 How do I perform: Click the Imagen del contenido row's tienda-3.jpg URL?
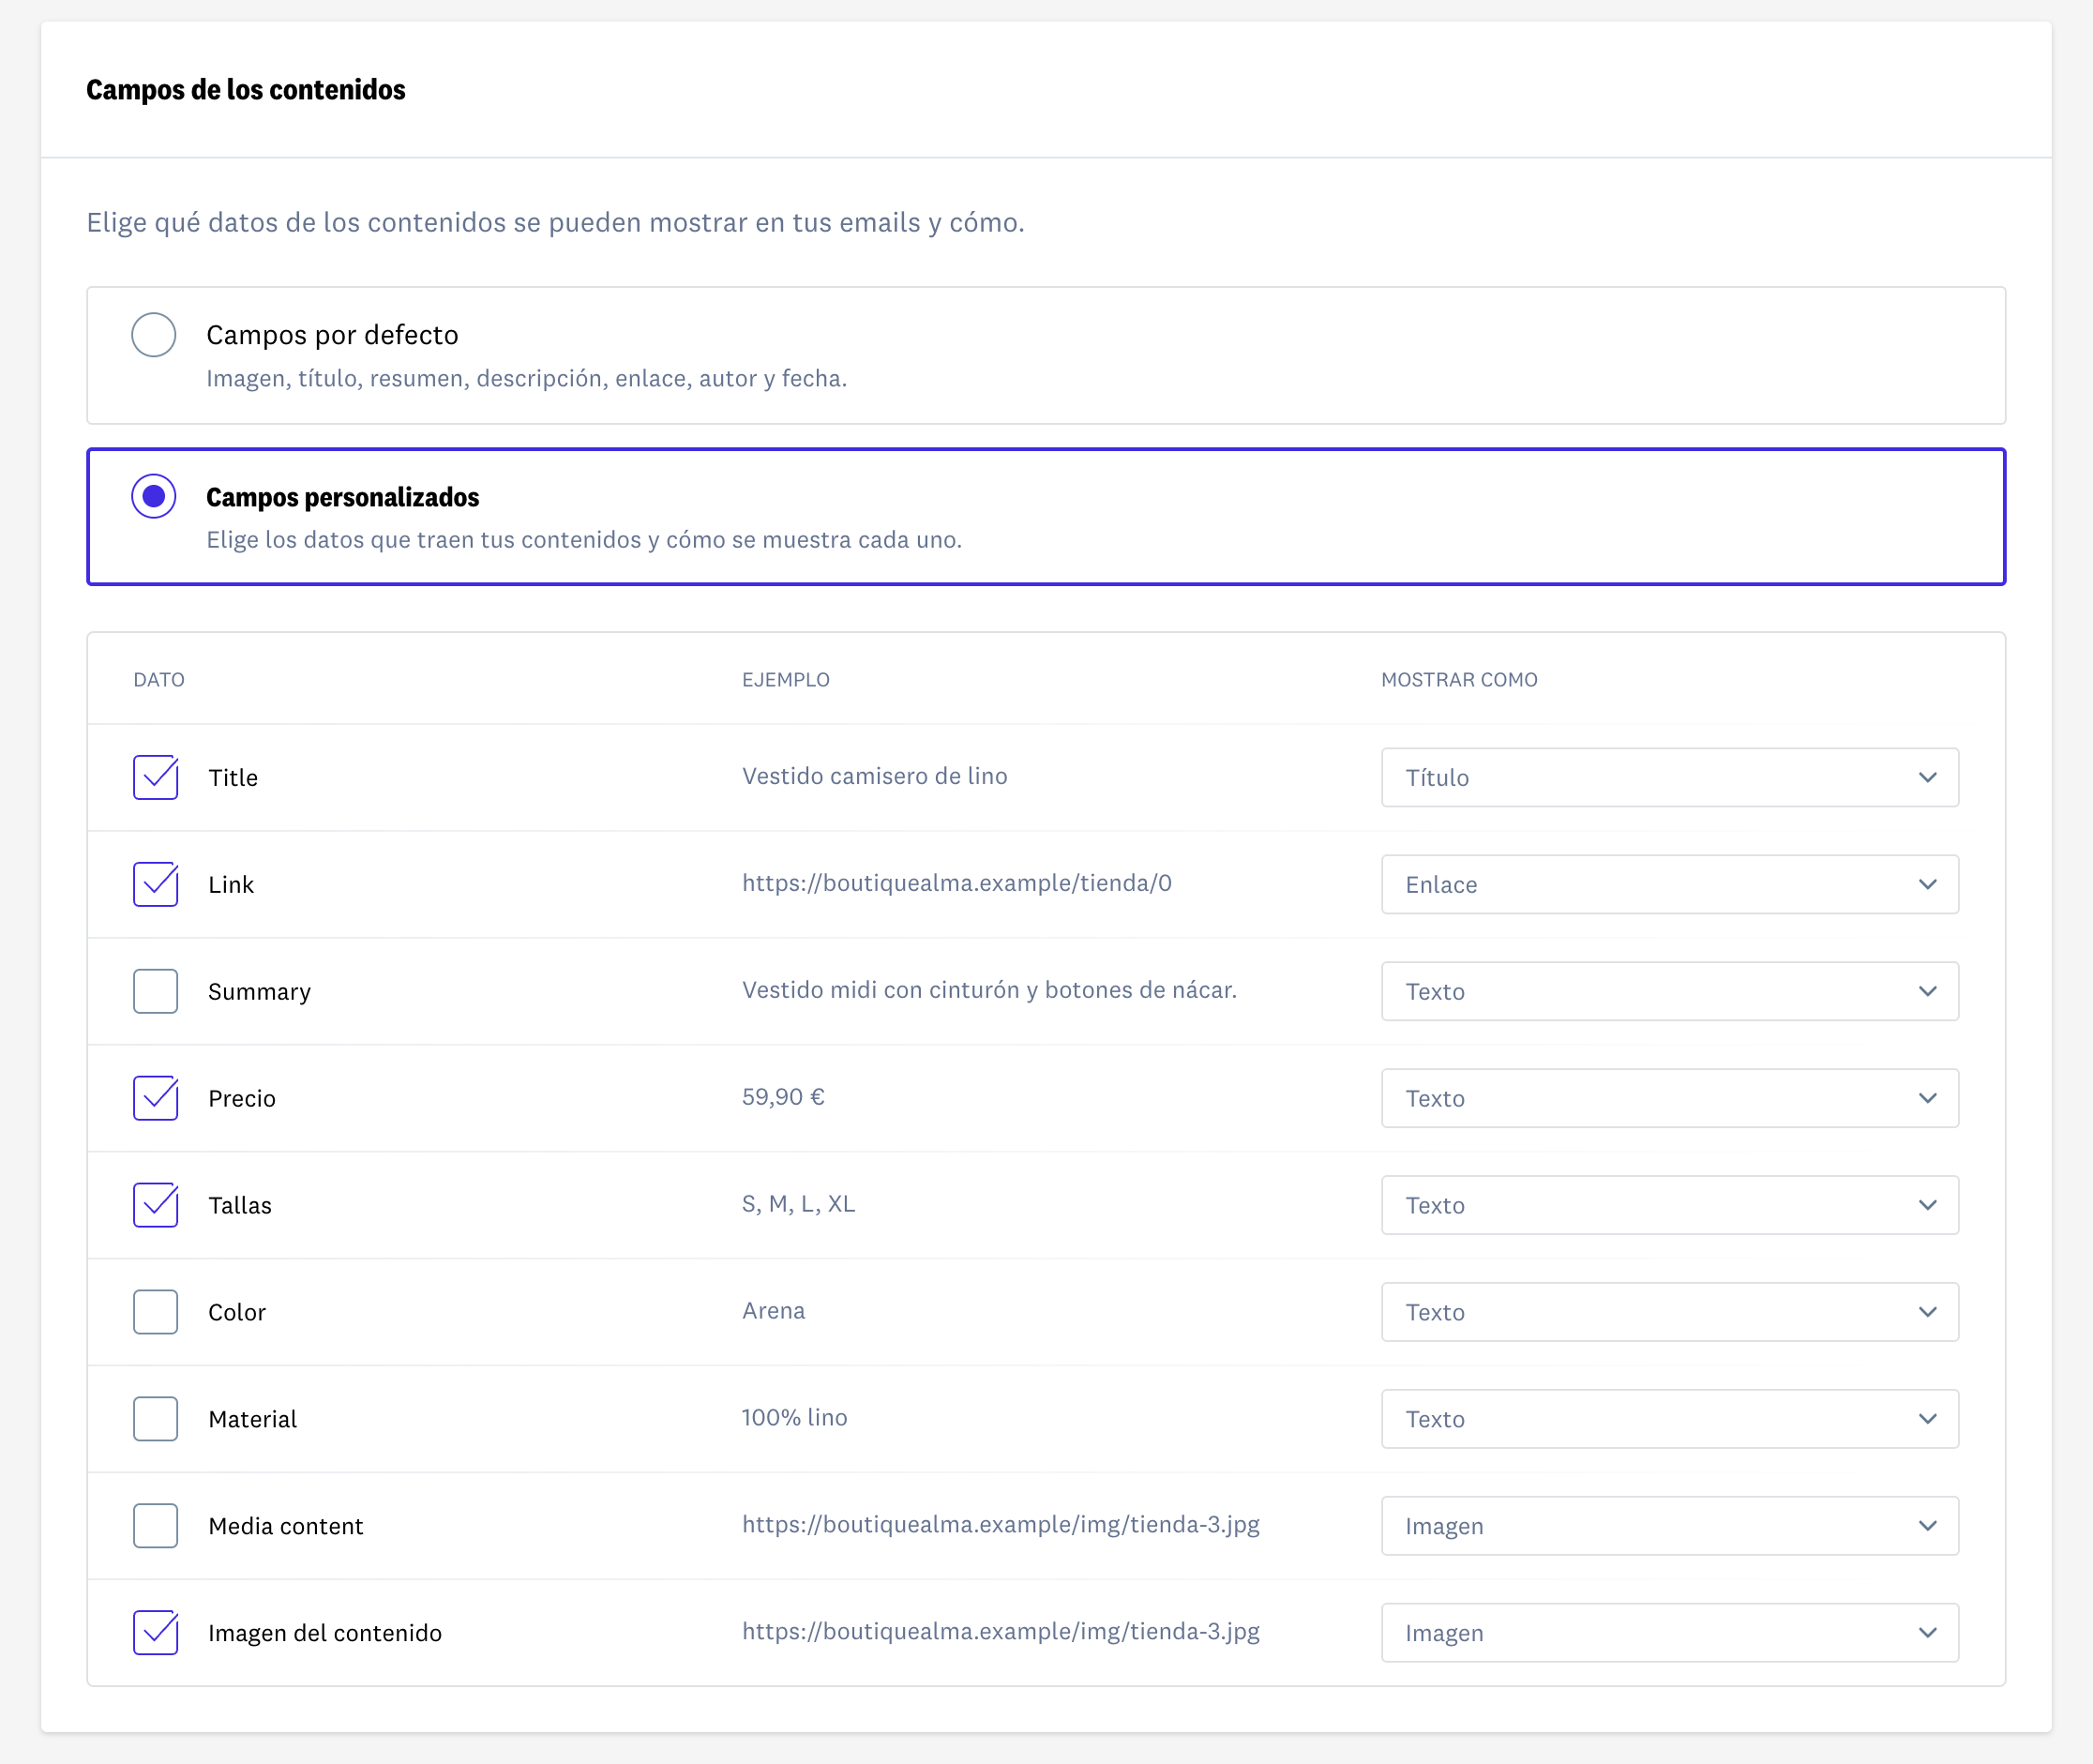1000,1632
